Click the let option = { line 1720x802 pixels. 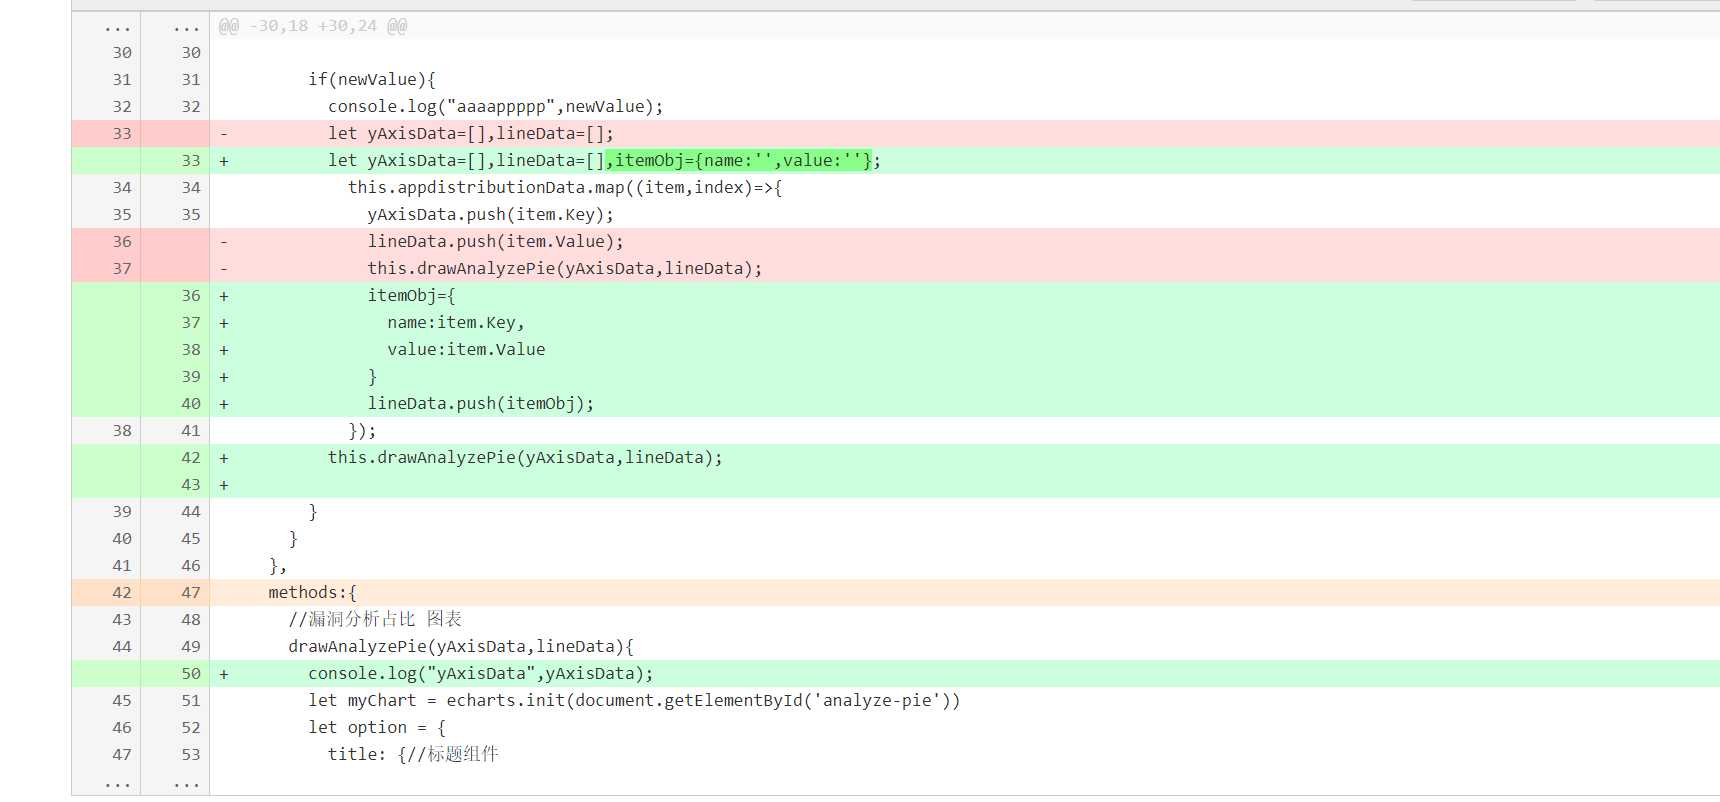(x=377, y=727)
